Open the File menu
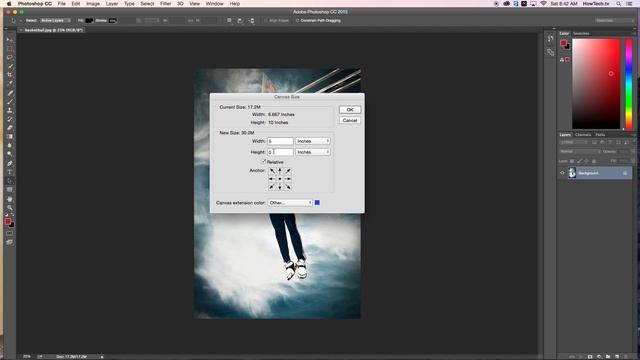This screenshot has width=640, height=360. coord(62,4)
